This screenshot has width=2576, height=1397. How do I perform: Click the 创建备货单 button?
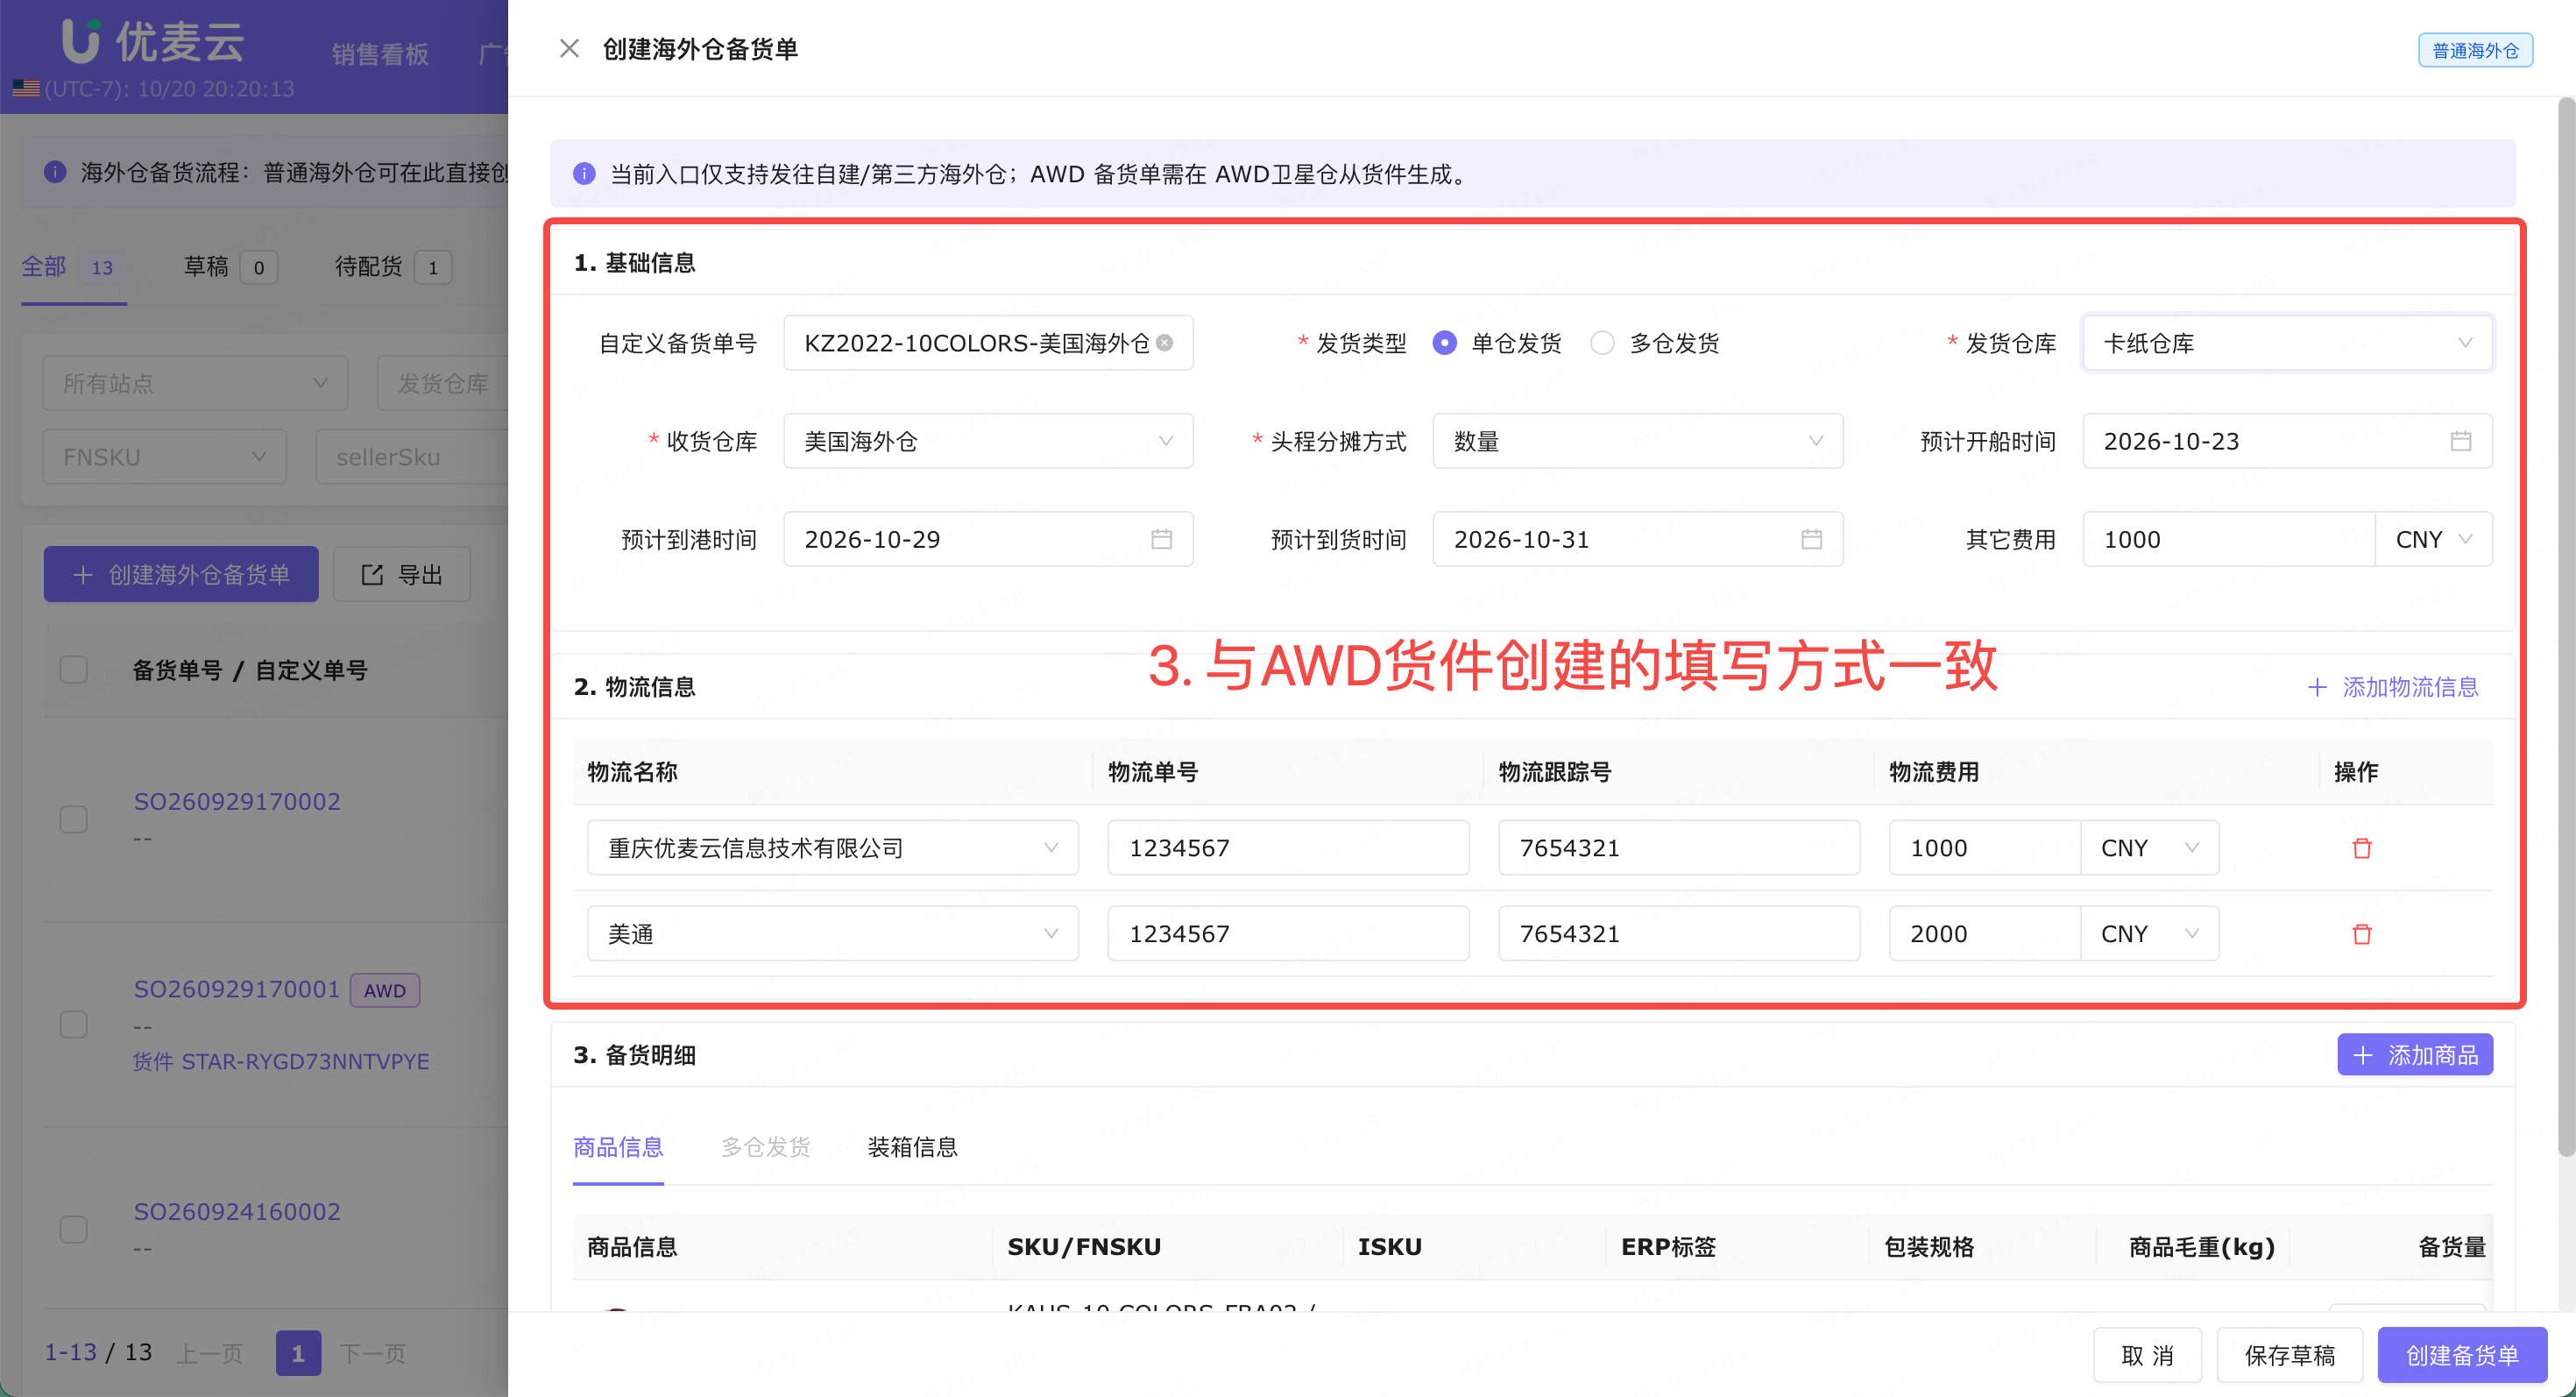coord(2461,1355)
